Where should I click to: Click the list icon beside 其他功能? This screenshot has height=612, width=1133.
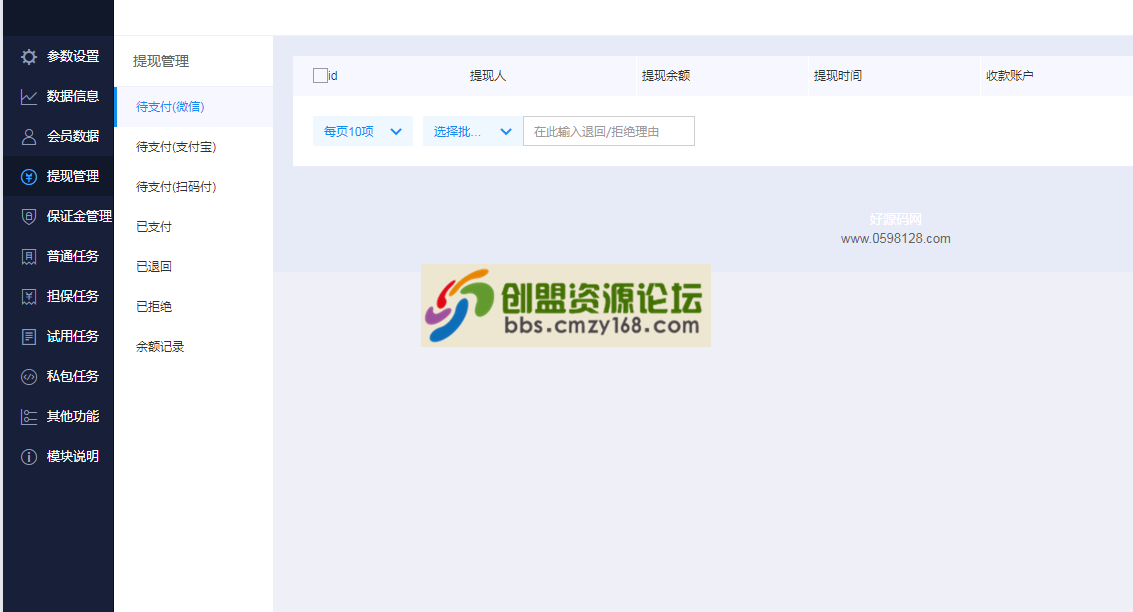click(x=29, y=417)
